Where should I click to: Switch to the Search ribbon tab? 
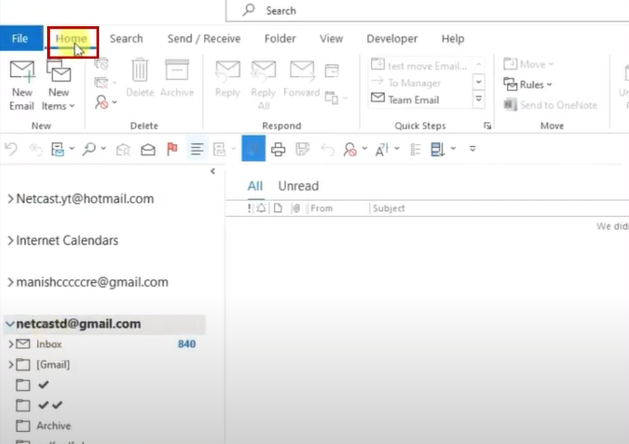click(x=126, y=39)
